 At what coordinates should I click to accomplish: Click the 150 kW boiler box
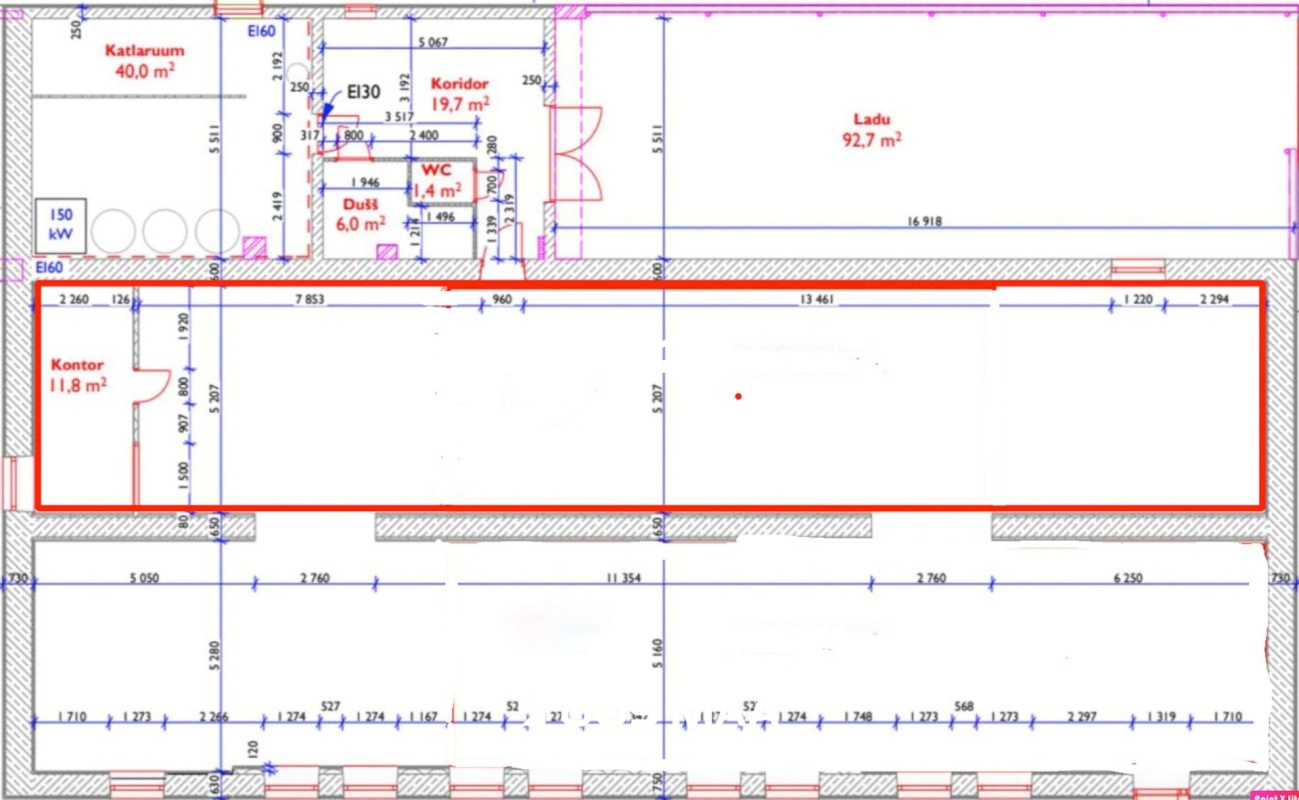click(x=61, y=225)
